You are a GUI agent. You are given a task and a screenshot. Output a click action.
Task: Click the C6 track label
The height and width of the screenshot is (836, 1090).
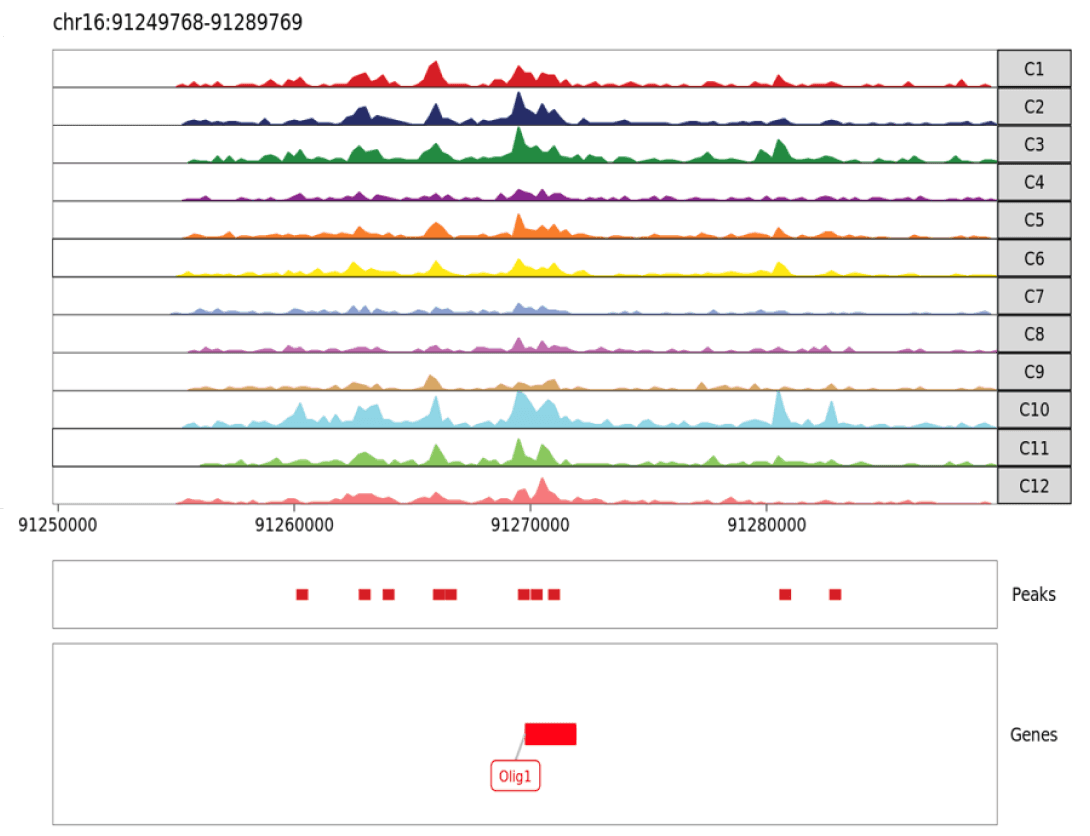coord(1034,259)
